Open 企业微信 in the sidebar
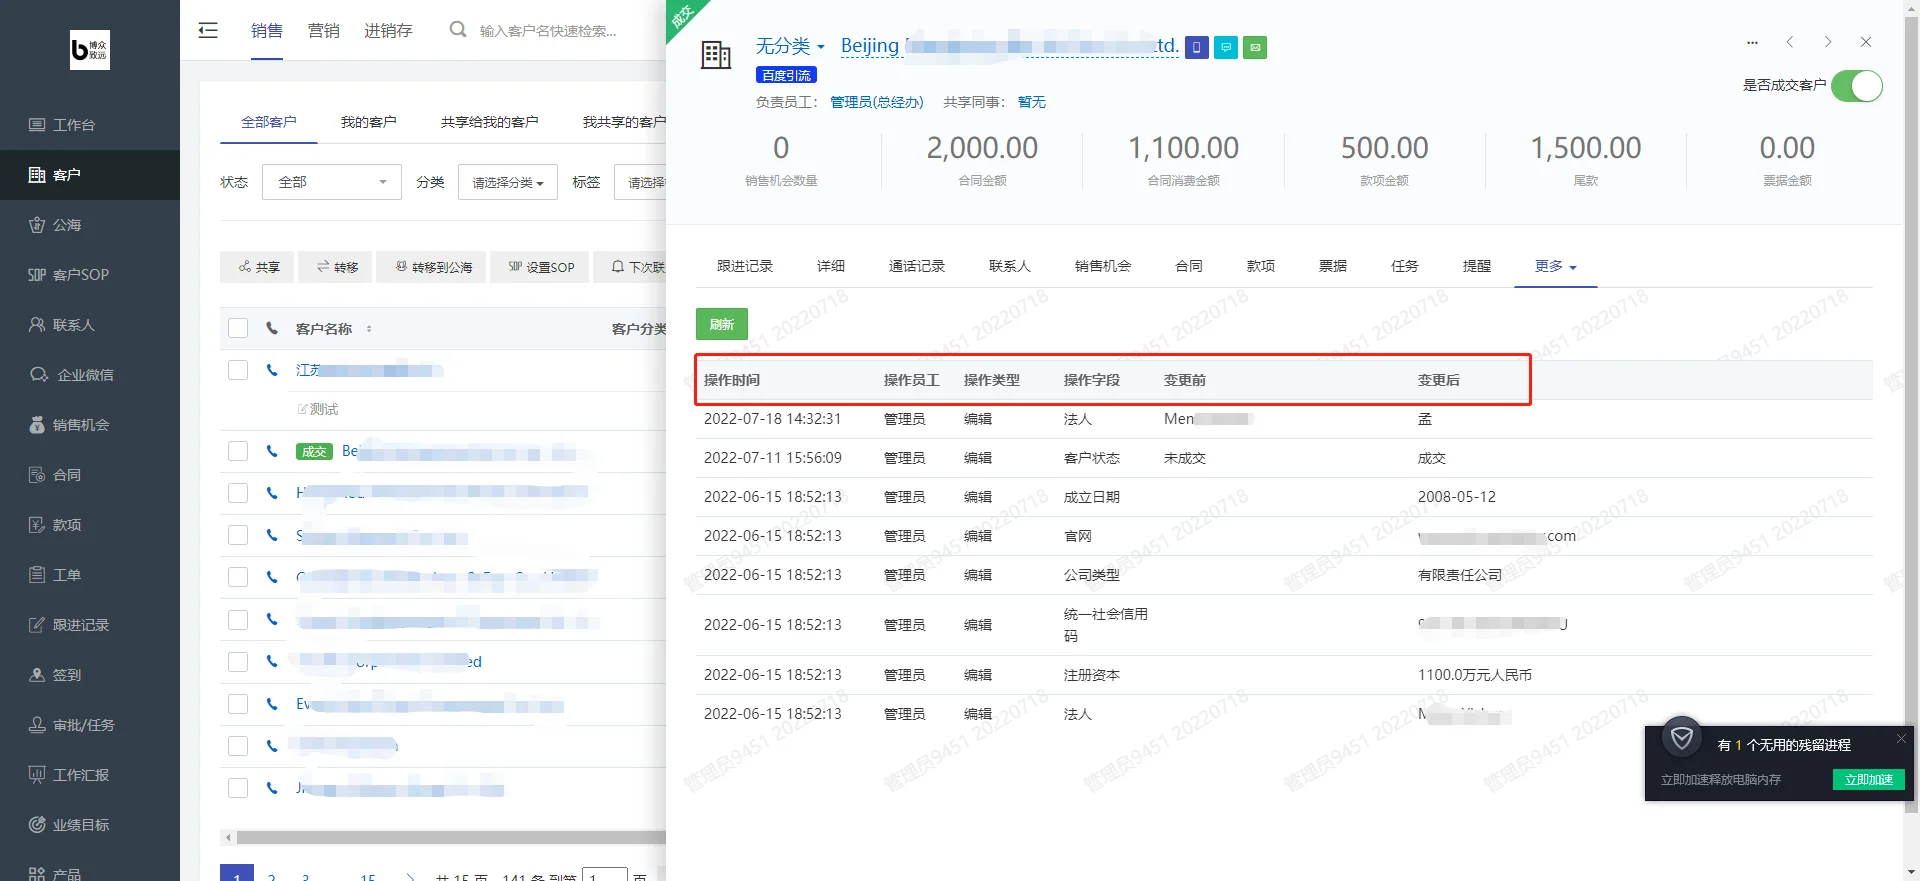Image resolution: width=1920 pixels, height=881 pixels. tap(90, 375)
